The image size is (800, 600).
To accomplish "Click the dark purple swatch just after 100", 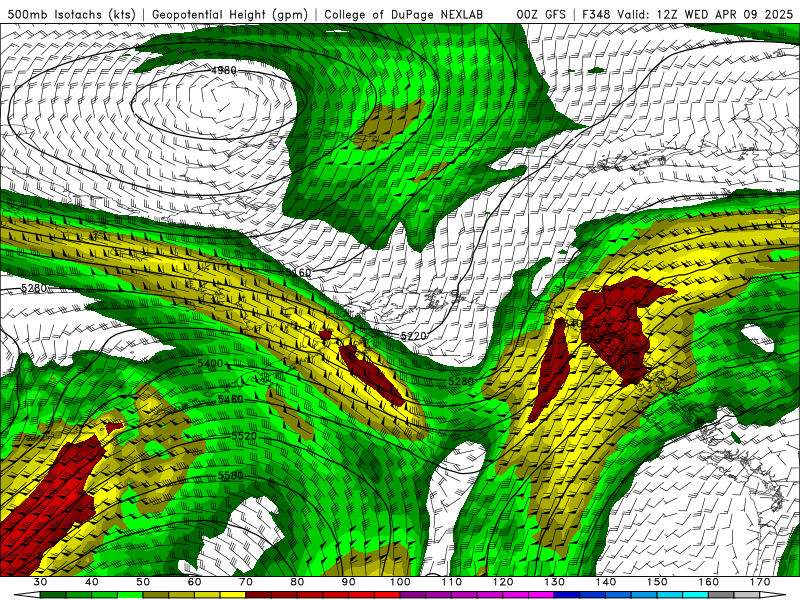I will pos(413,595).
